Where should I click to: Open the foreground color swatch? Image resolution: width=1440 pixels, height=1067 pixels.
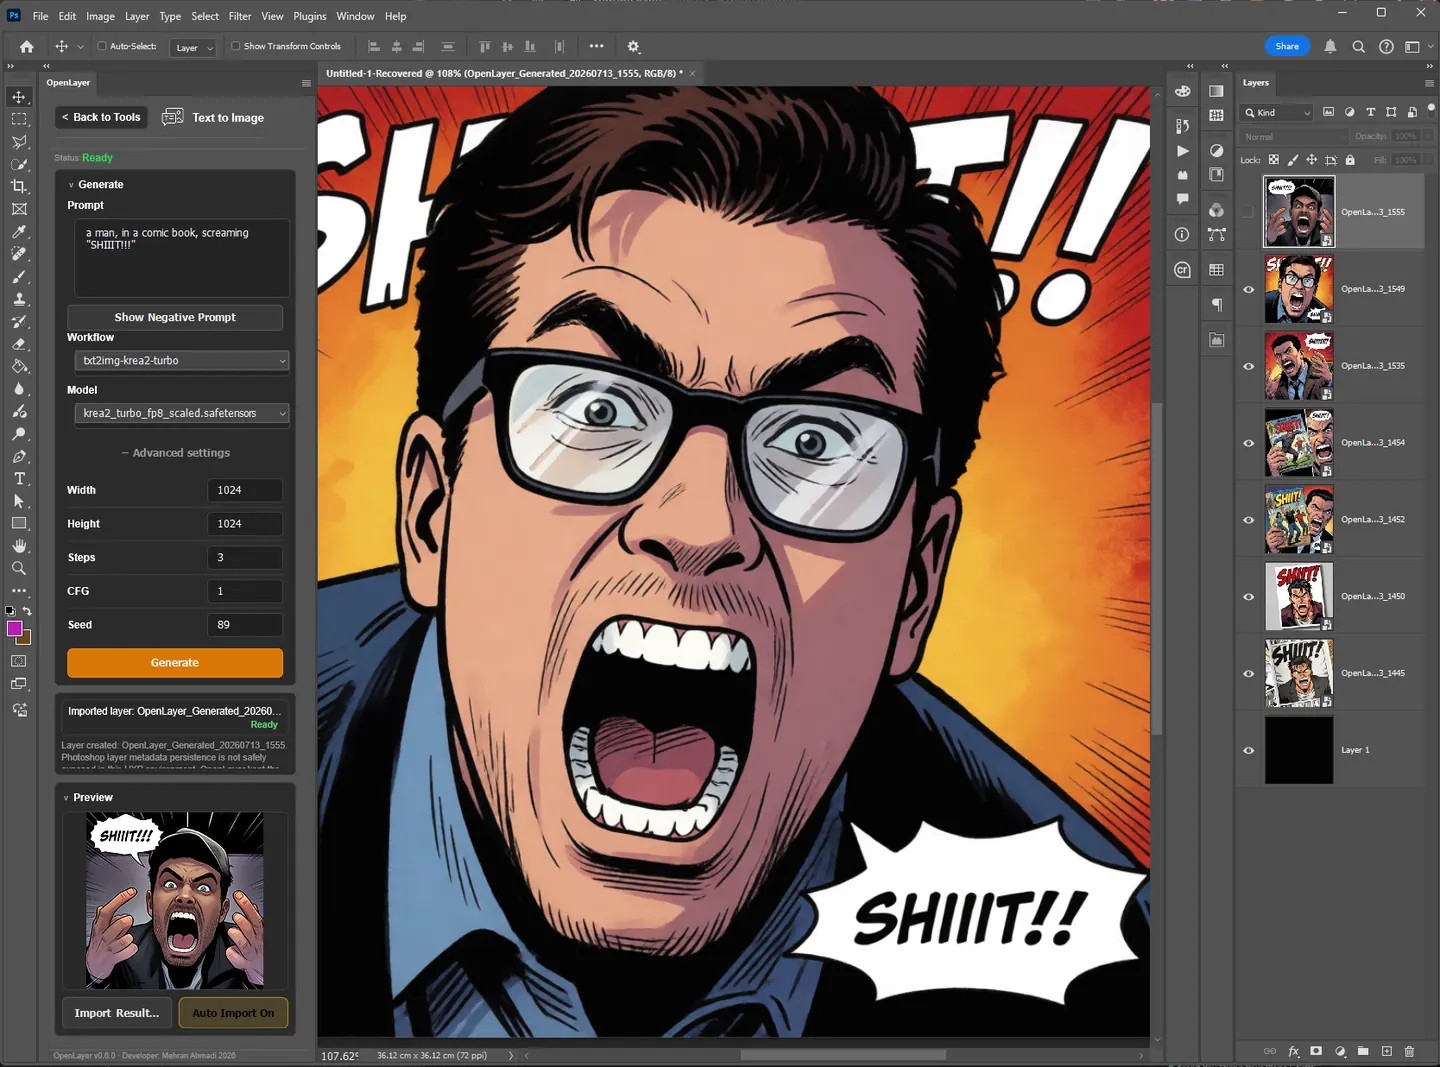tap(14, 629)
